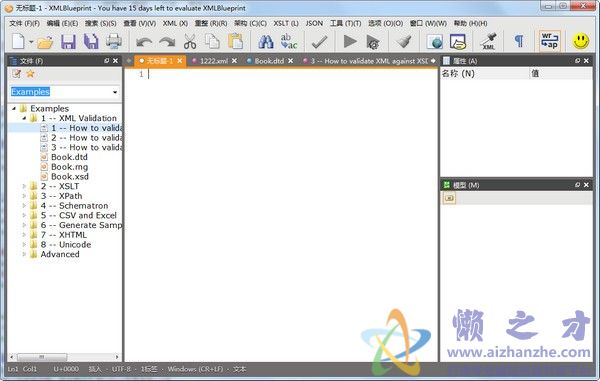
Task: Select the 6 -- Generate Samp... folder
Action: click(81, 225)
